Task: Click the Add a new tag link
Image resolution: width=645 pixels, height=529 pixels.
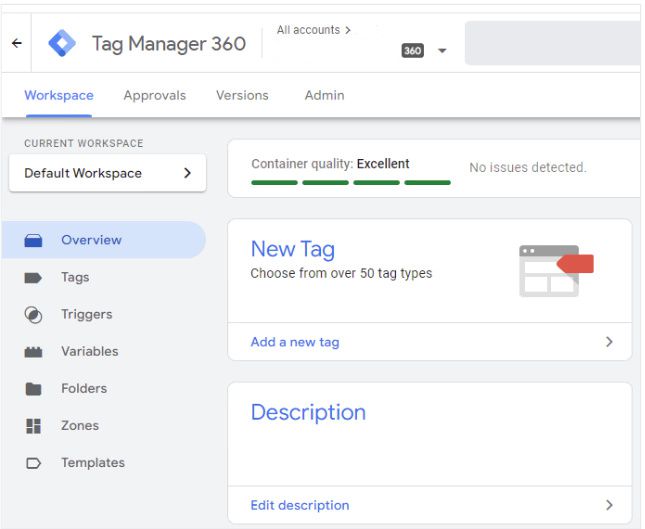Action: pos(295,342)
